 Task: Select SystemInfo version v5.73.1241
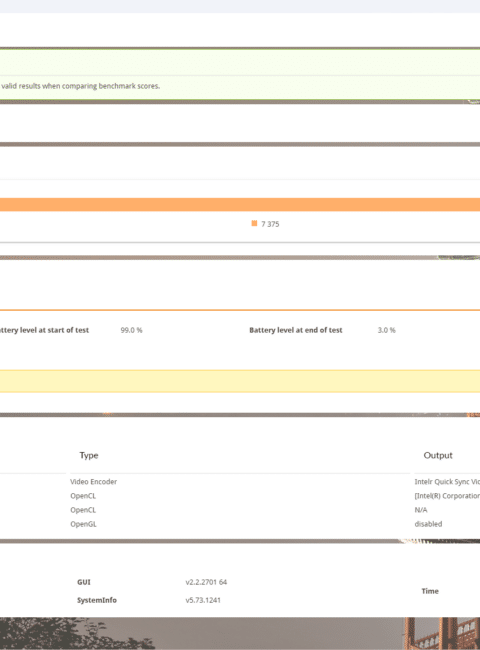(203, 600)
